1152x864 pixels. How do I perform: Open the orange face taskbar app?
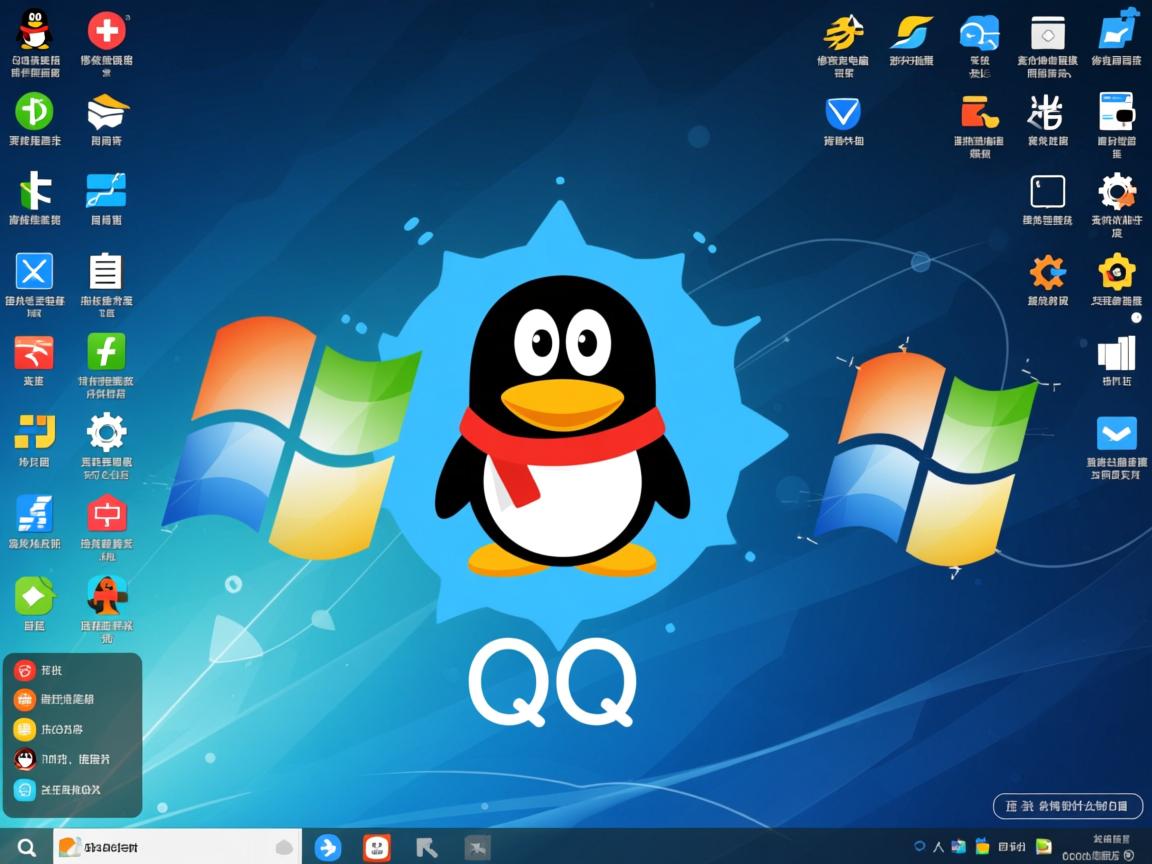click(377, 847)
